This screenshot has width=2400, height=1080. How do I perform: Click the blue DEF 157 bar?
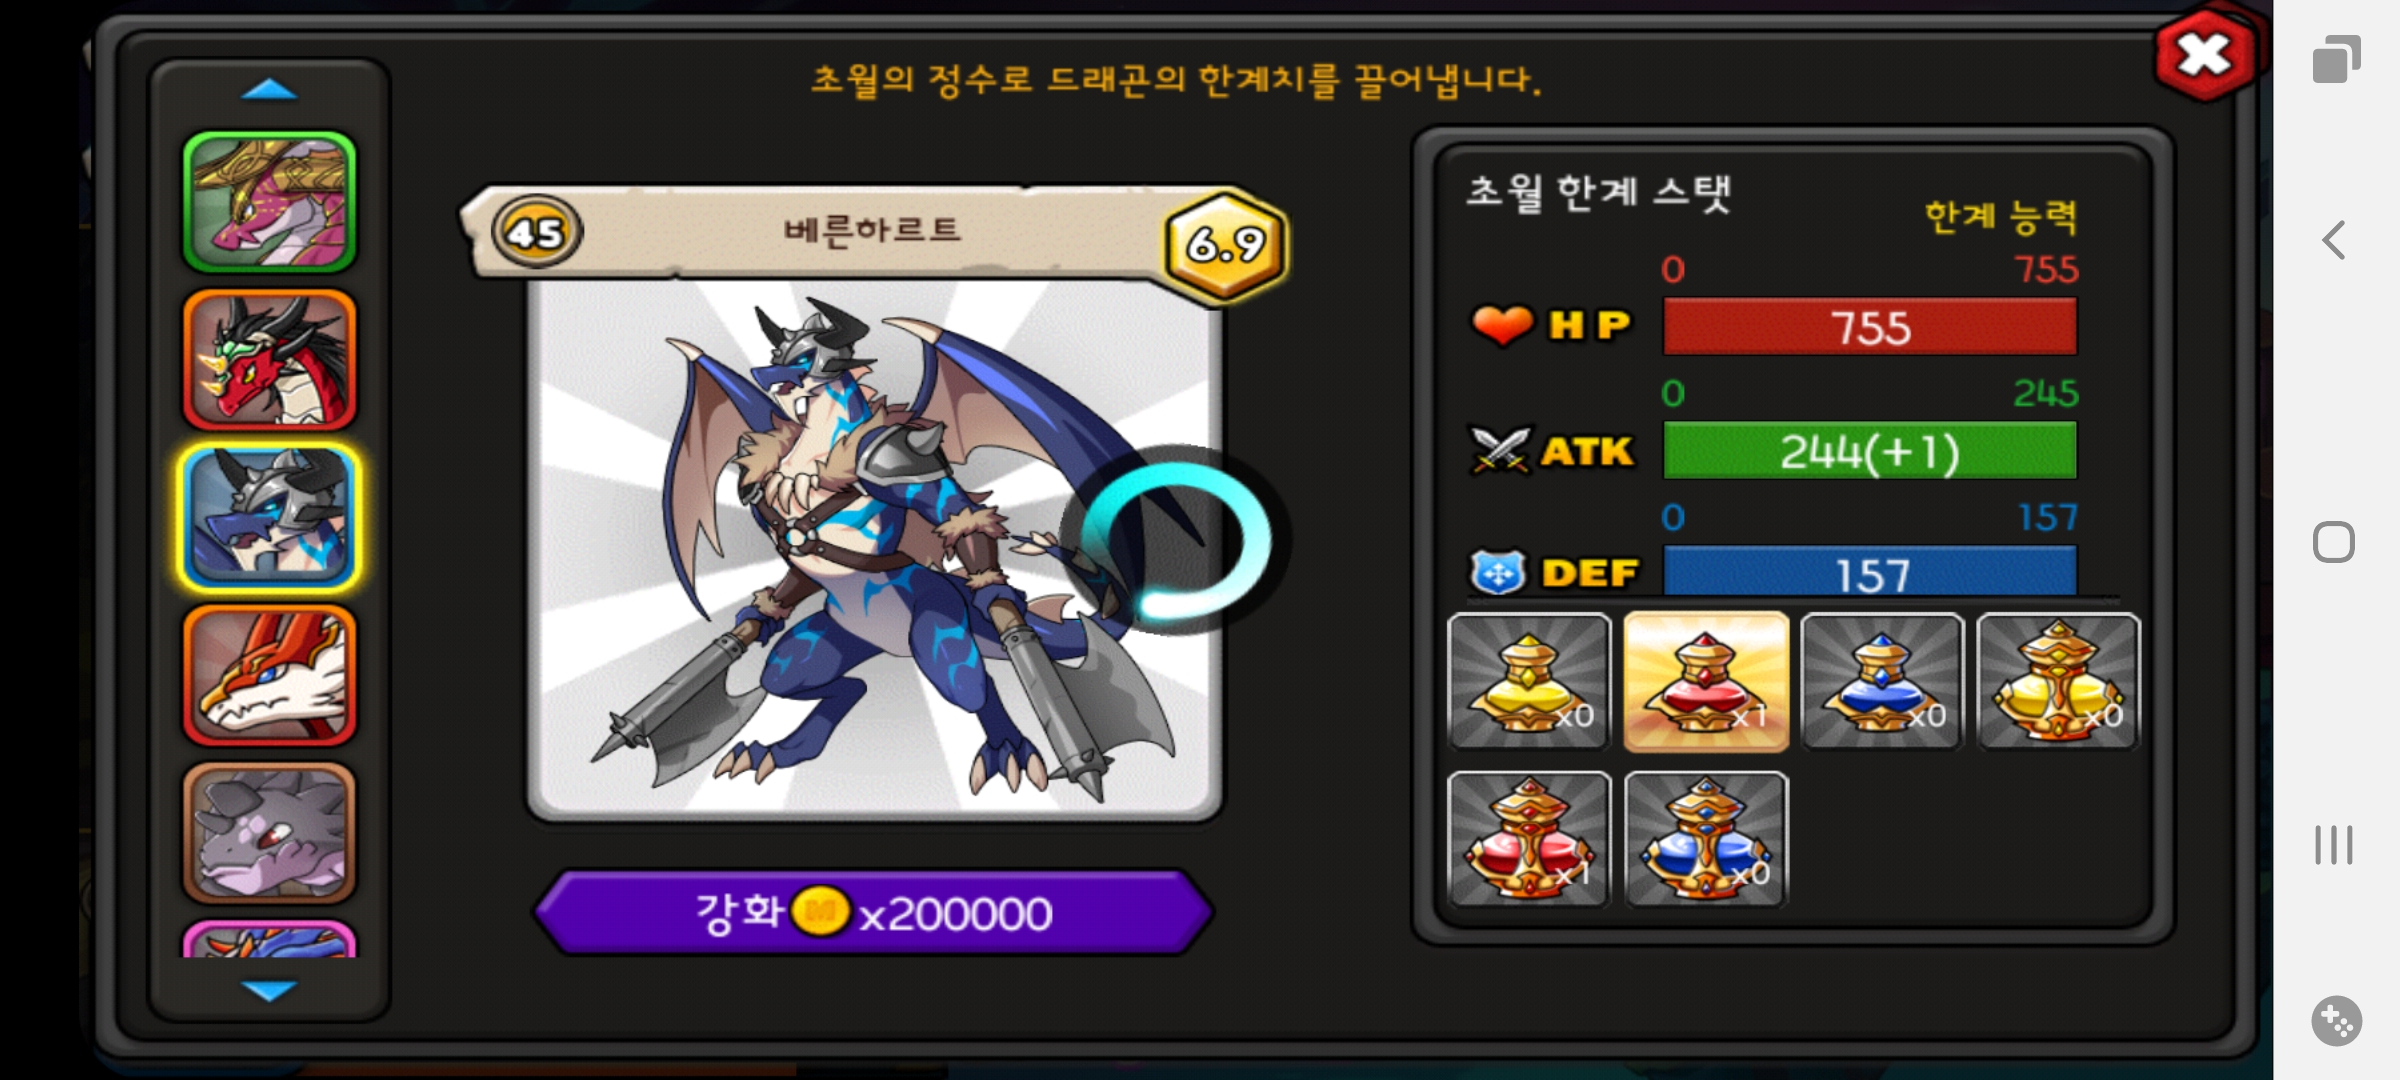(1870, 573)
